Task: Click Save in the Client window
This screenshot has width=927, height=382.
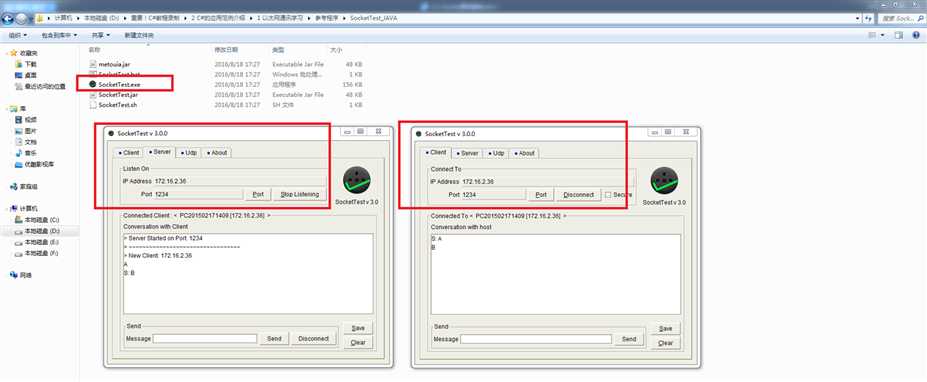Action: [x=666, y=329]
